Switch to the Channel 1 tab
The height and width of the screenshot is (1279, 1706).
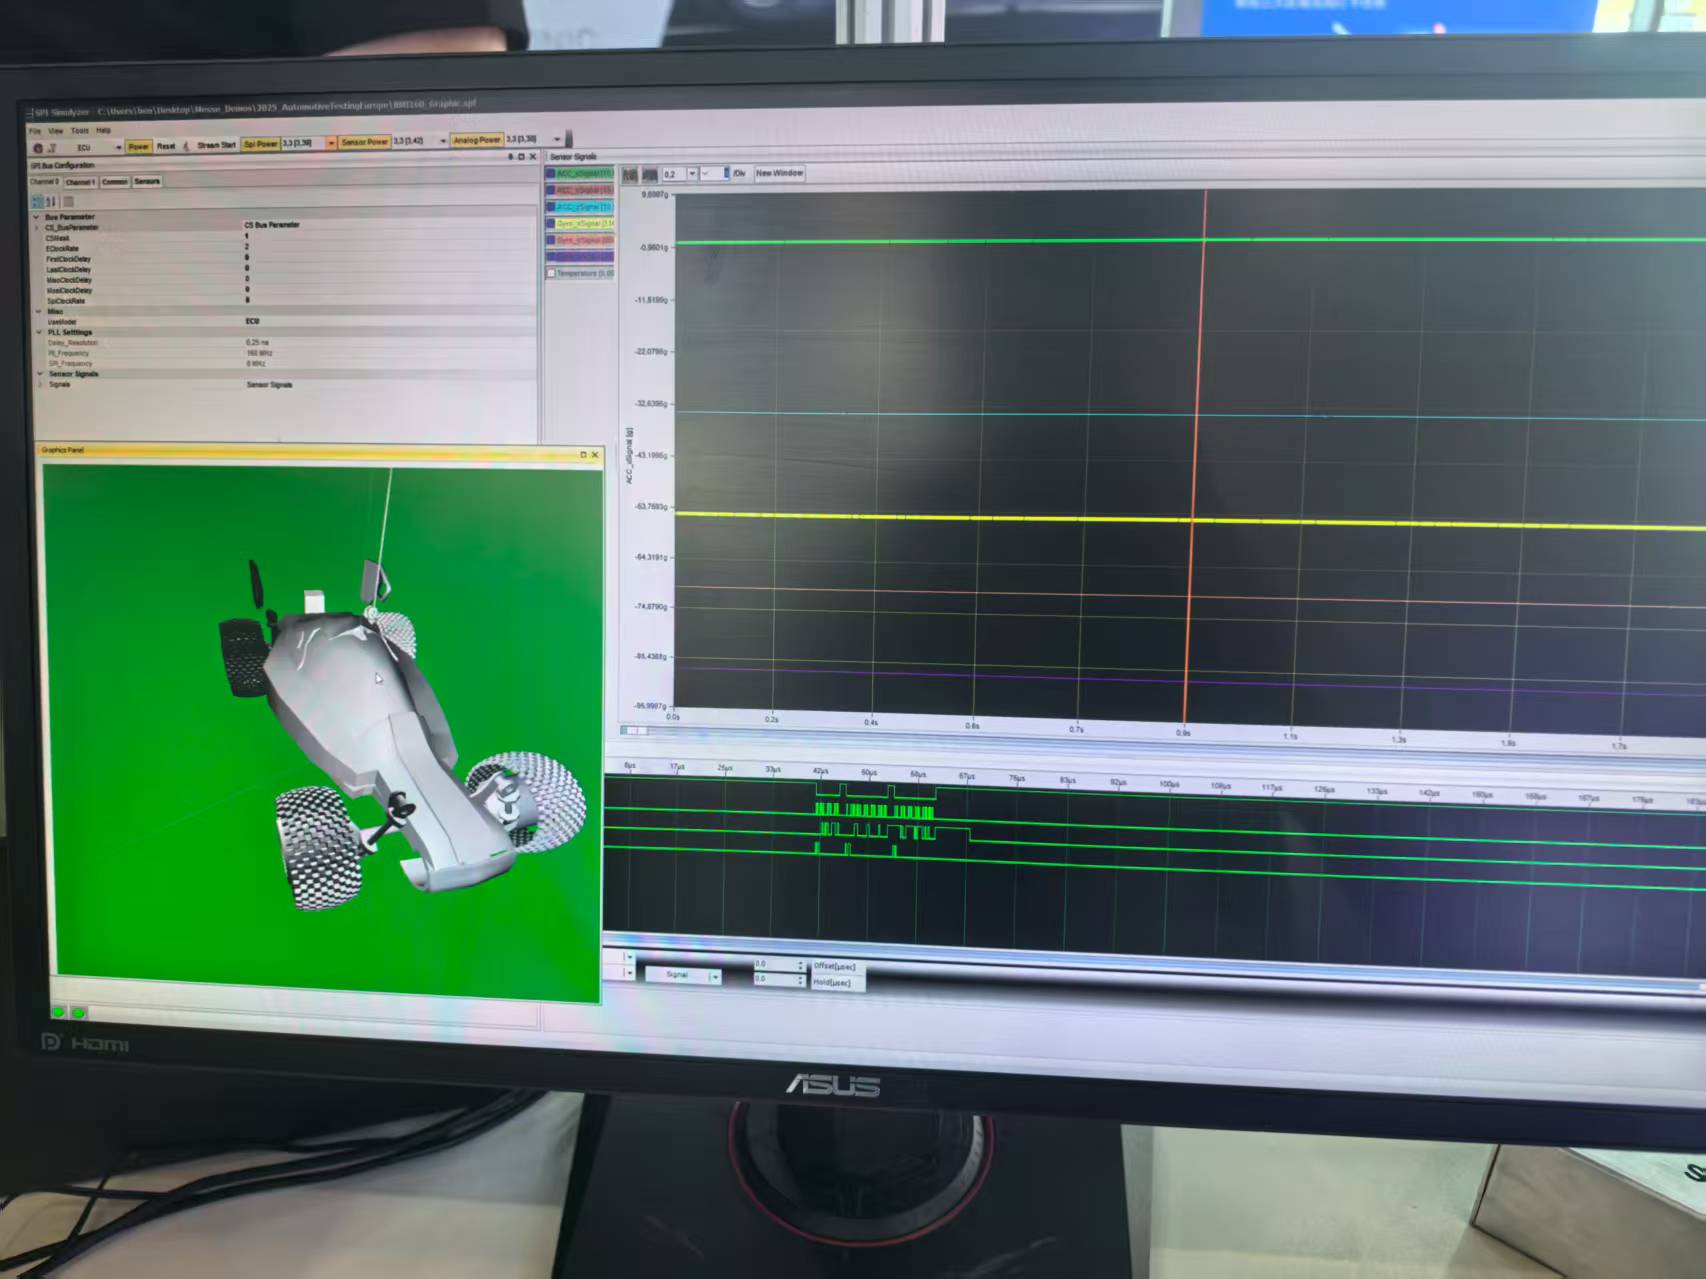(x=80, y=182)
